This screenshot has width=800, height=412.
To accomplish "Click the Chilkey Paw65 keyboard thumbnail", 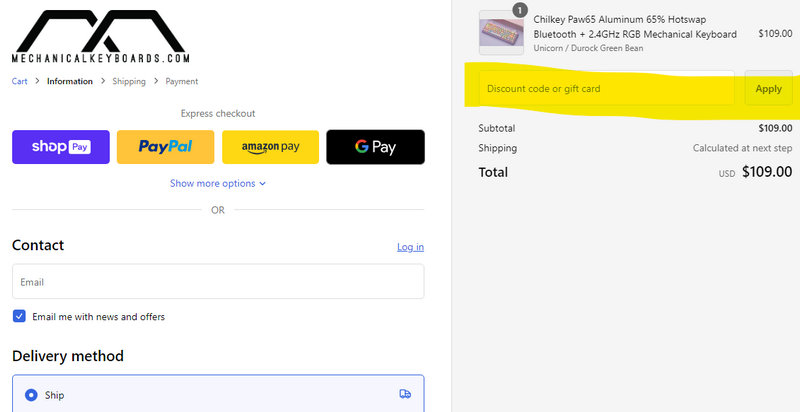I will (x=502, y=33).
